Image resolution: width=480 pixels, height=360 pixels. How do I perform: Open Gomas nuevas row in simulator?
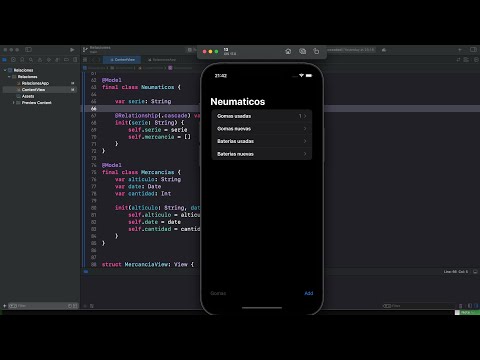262,129
